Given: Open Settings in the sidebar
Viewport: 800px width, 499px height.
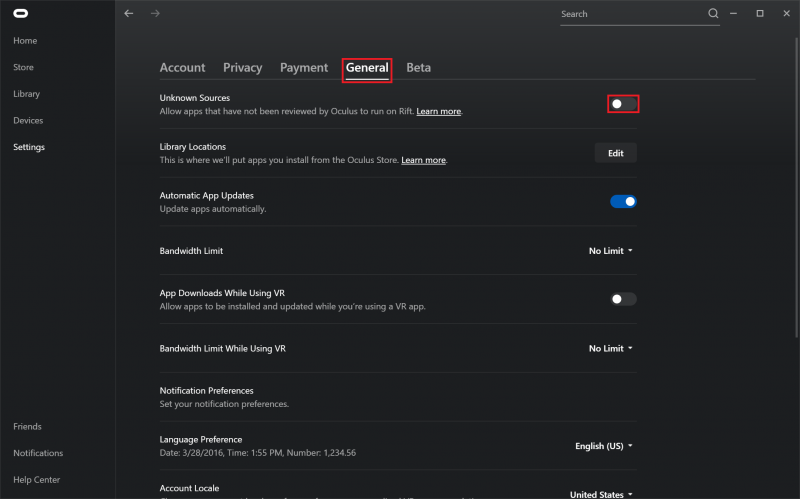Looking at the screenshot, I should point(29,147).
